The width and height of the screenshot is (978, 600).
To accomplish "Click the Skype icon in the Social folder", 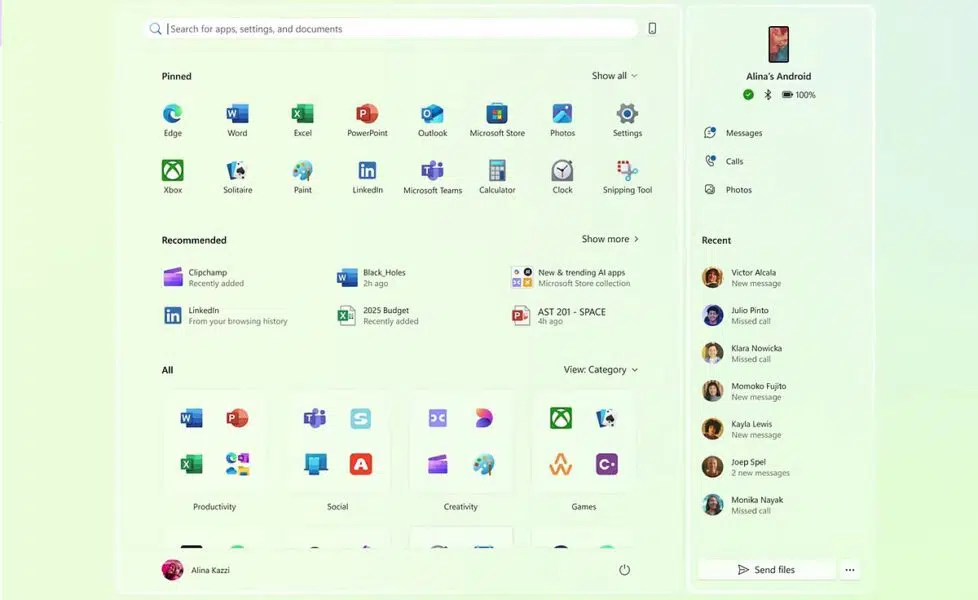I will (x=361, y=418).
